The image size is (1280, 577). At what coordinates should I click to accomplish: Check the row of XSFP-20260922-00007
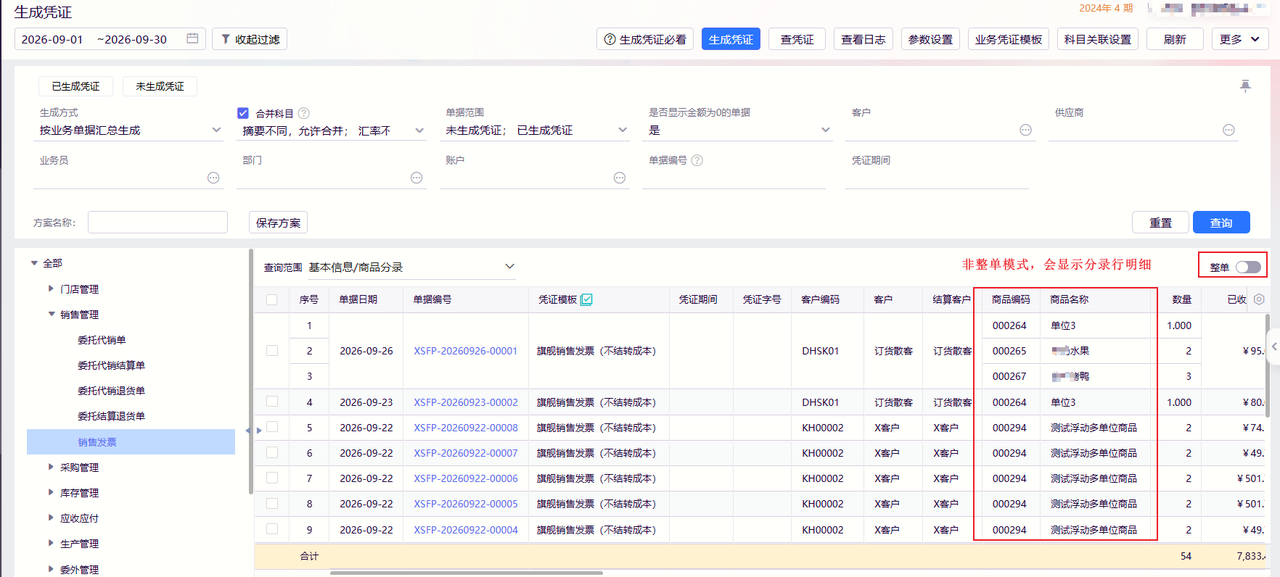tap(272, 453)
